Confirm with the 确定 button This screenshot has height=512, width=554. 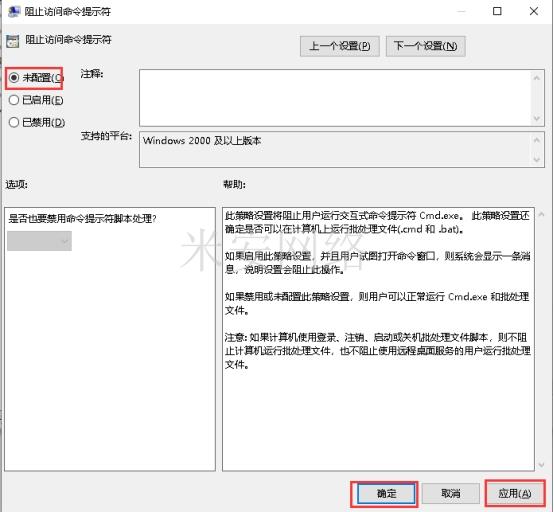click(386, 493)
